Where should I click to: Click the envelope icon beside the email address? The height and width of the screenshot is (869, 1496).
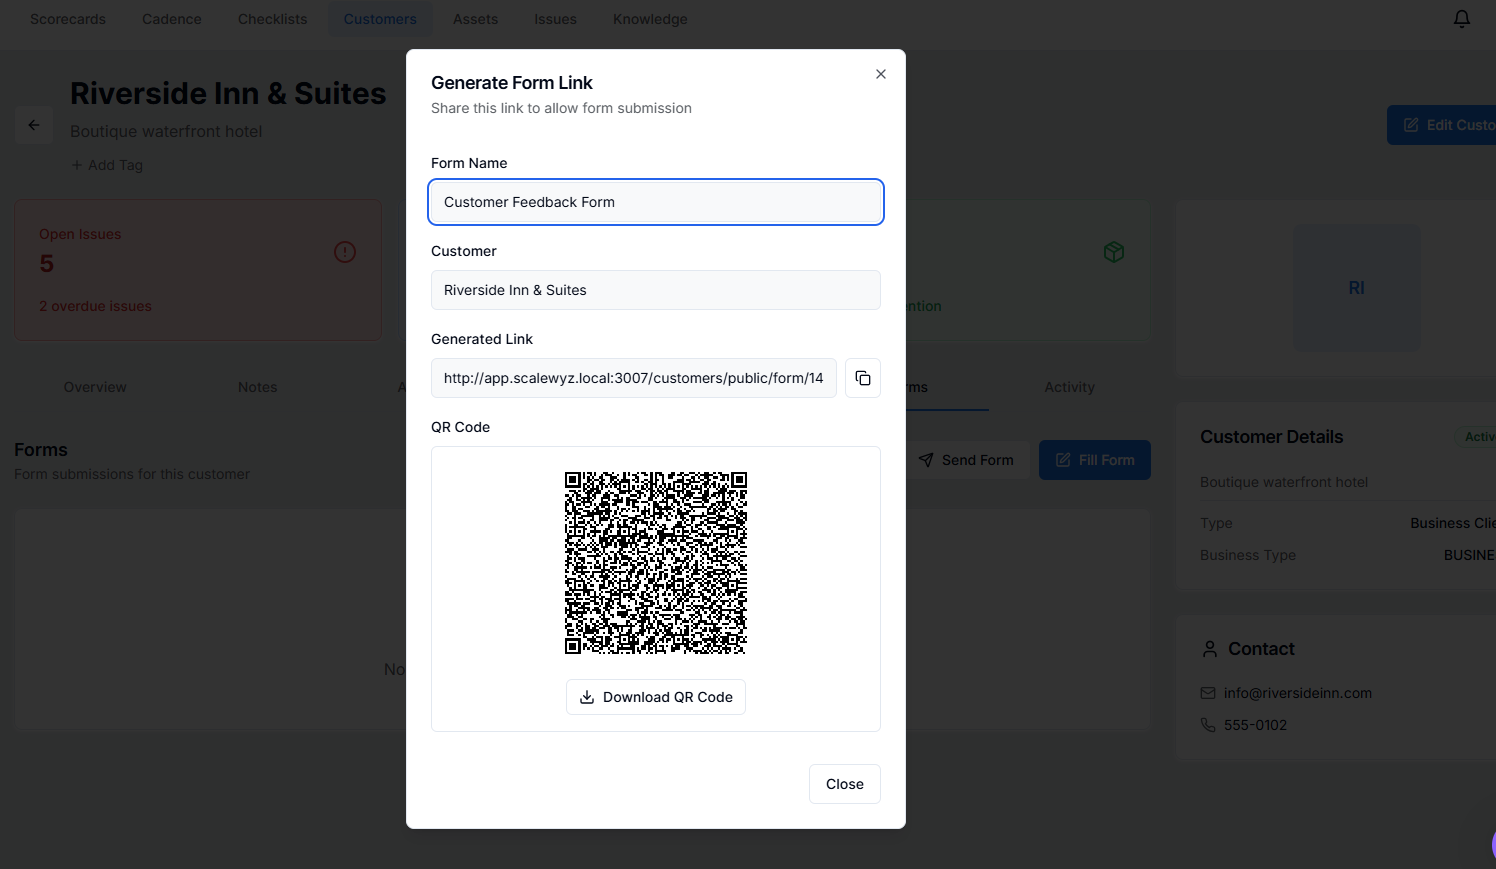[1207, 693]
